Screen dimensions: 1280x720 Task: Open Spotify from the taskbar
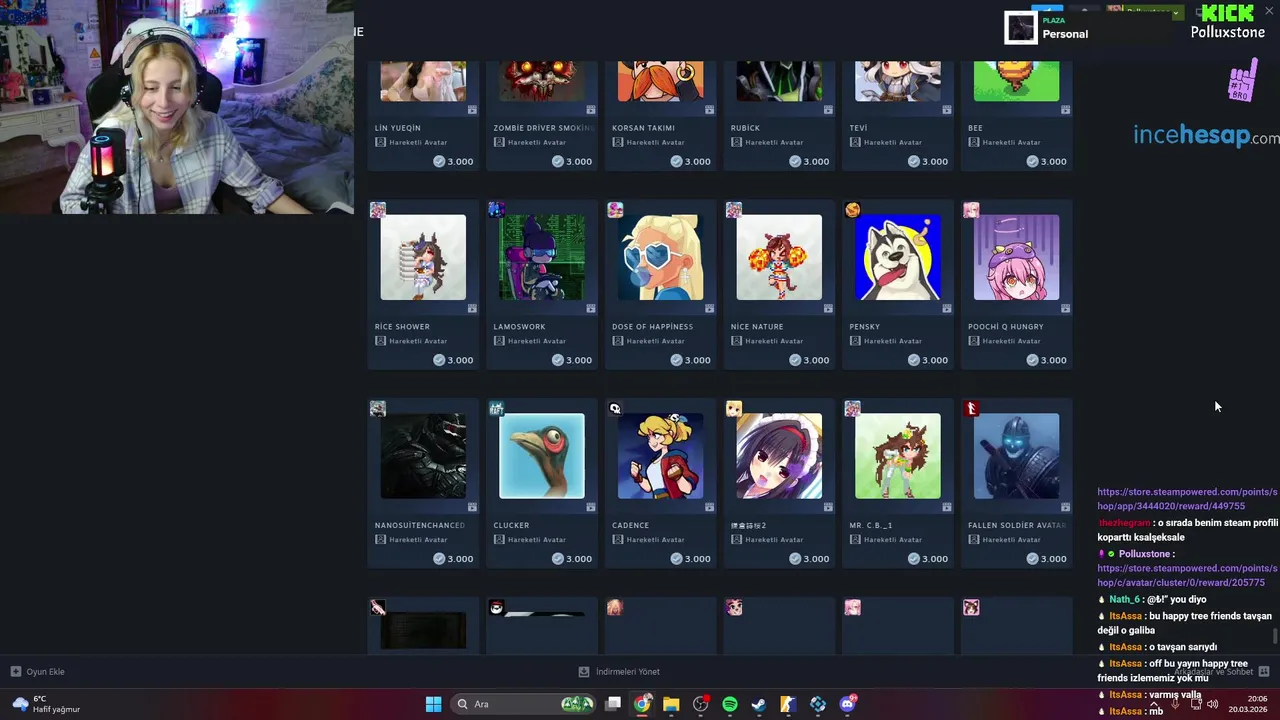(x=730, y=704)
